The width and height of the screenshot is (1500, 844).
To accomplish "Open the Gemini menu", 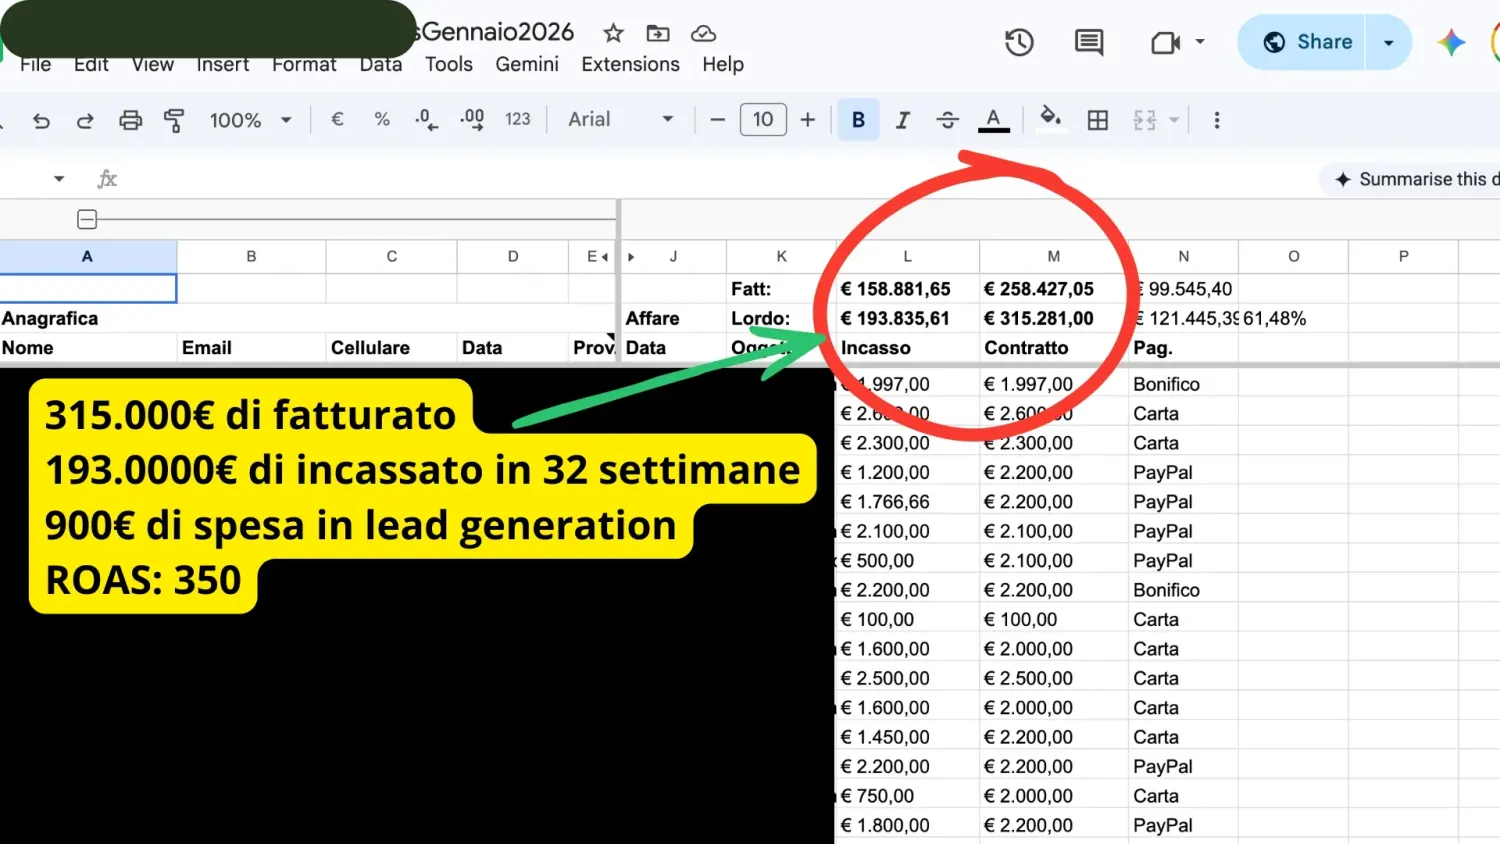I will (527, 64).
